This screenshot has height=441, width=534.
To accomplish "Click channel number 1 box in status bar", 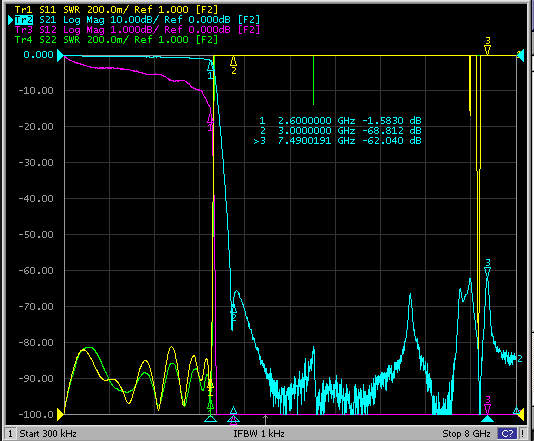I will 10,434.
